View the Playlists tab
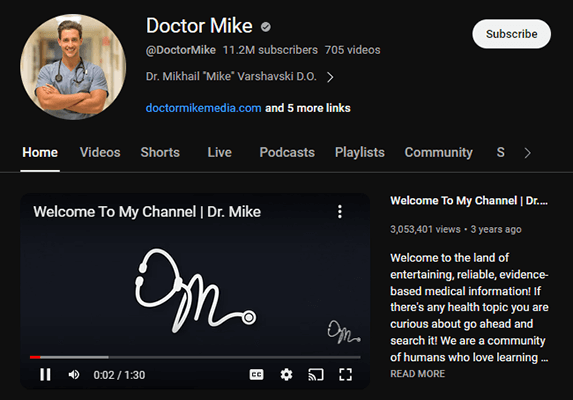 tap(360, 152)
